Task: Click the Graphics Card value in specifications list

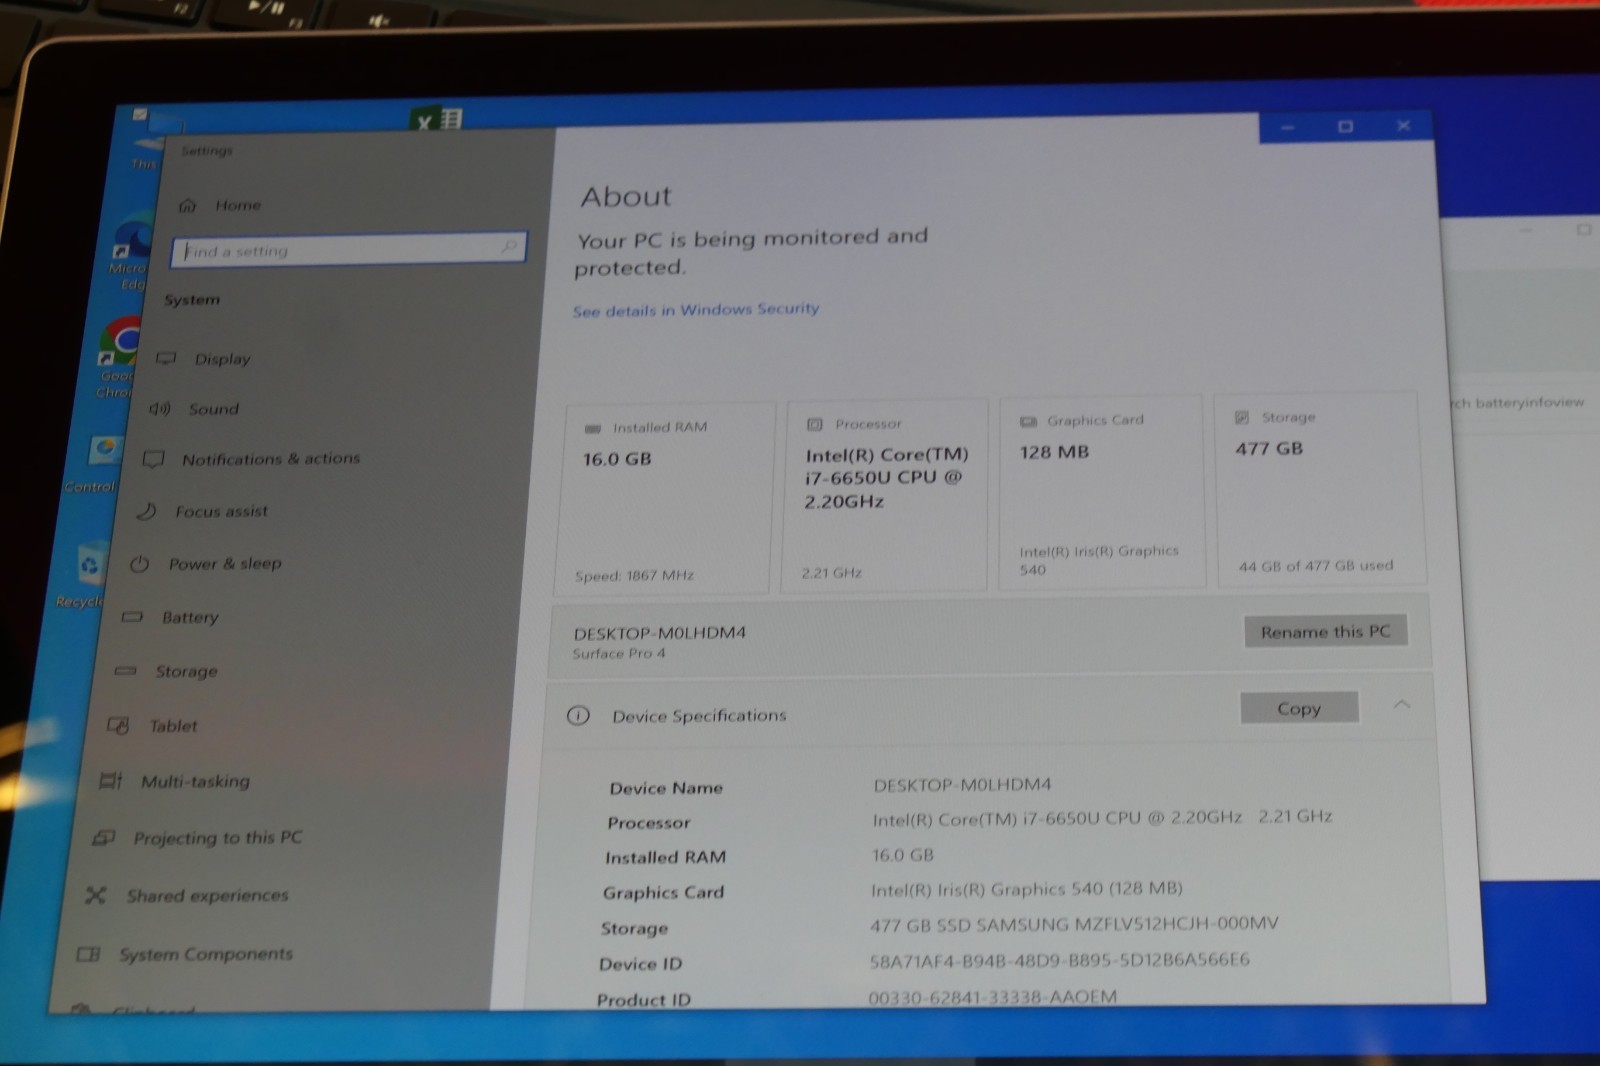Action: click(1027, 889)
